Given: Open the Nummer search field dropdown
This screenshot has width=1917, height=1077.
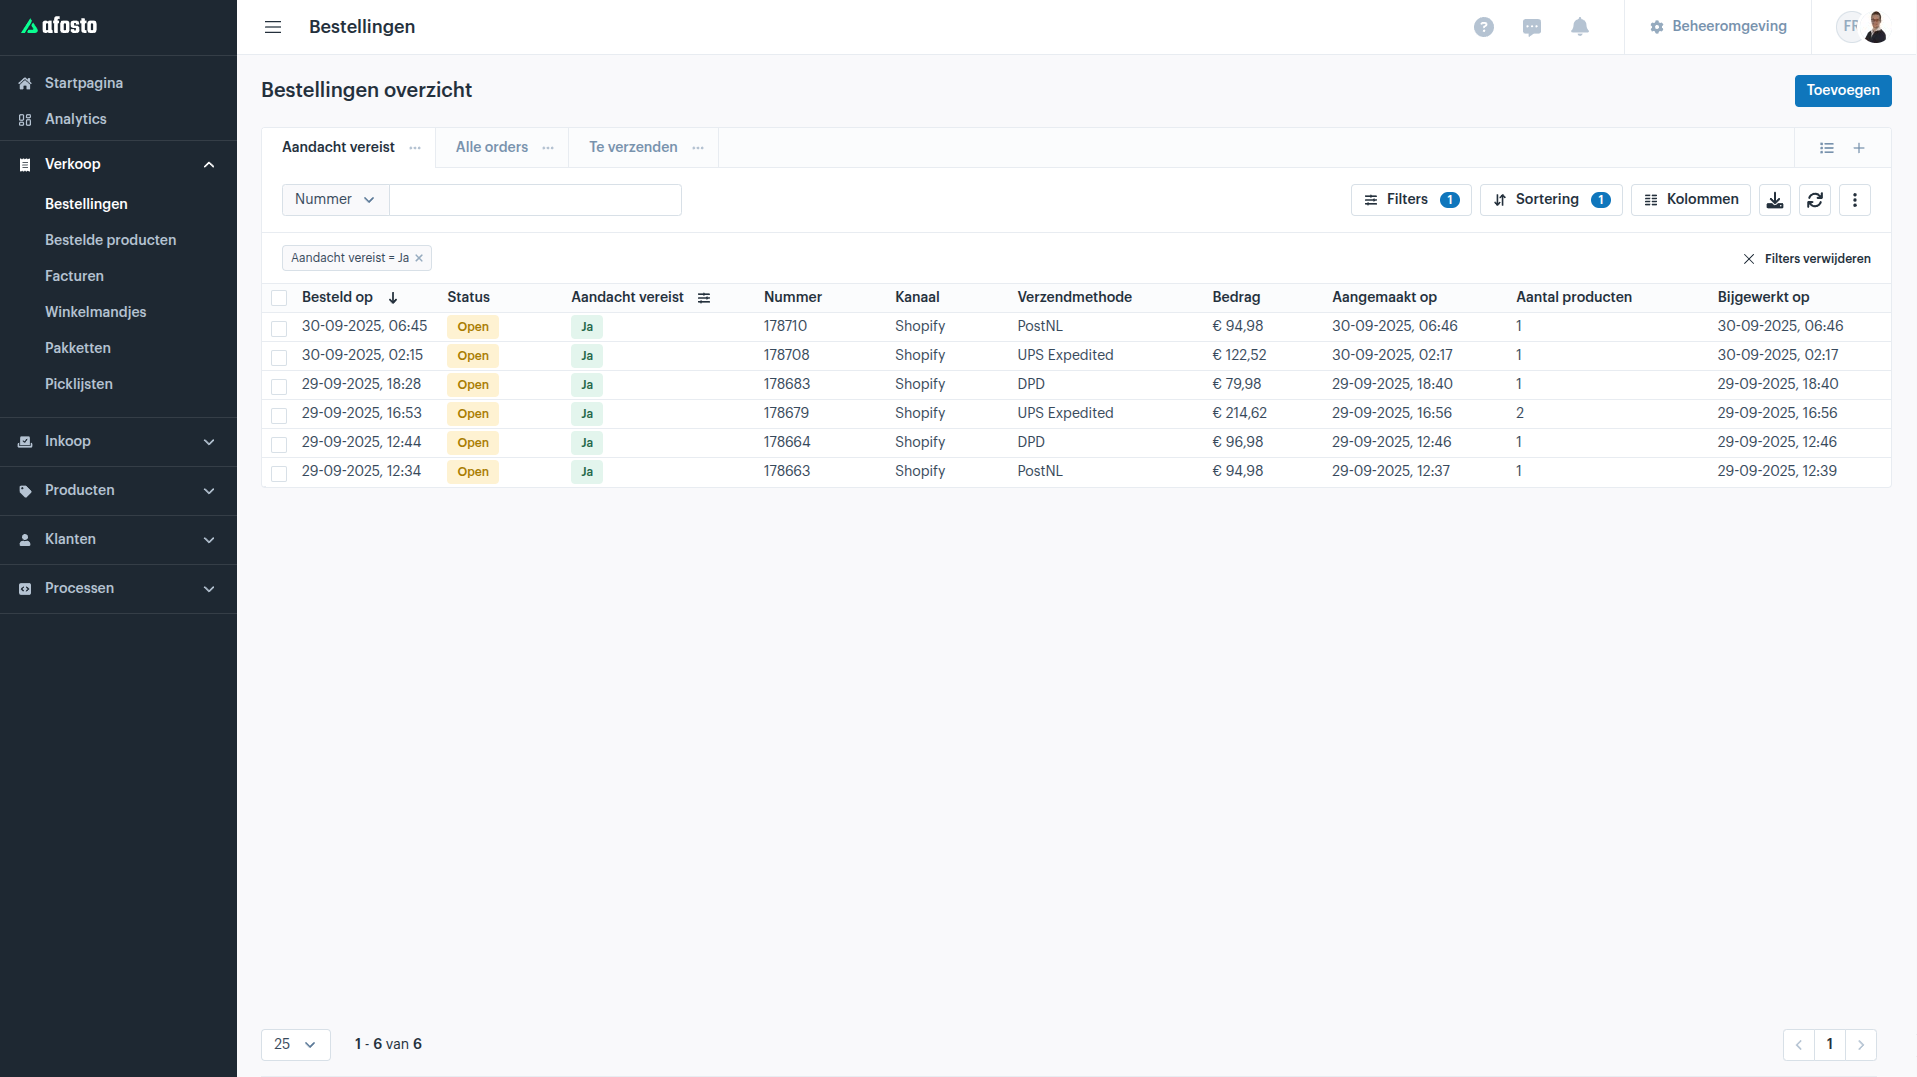Looking at the screenshot, I should pyautogui.click(x=335, y=200).
